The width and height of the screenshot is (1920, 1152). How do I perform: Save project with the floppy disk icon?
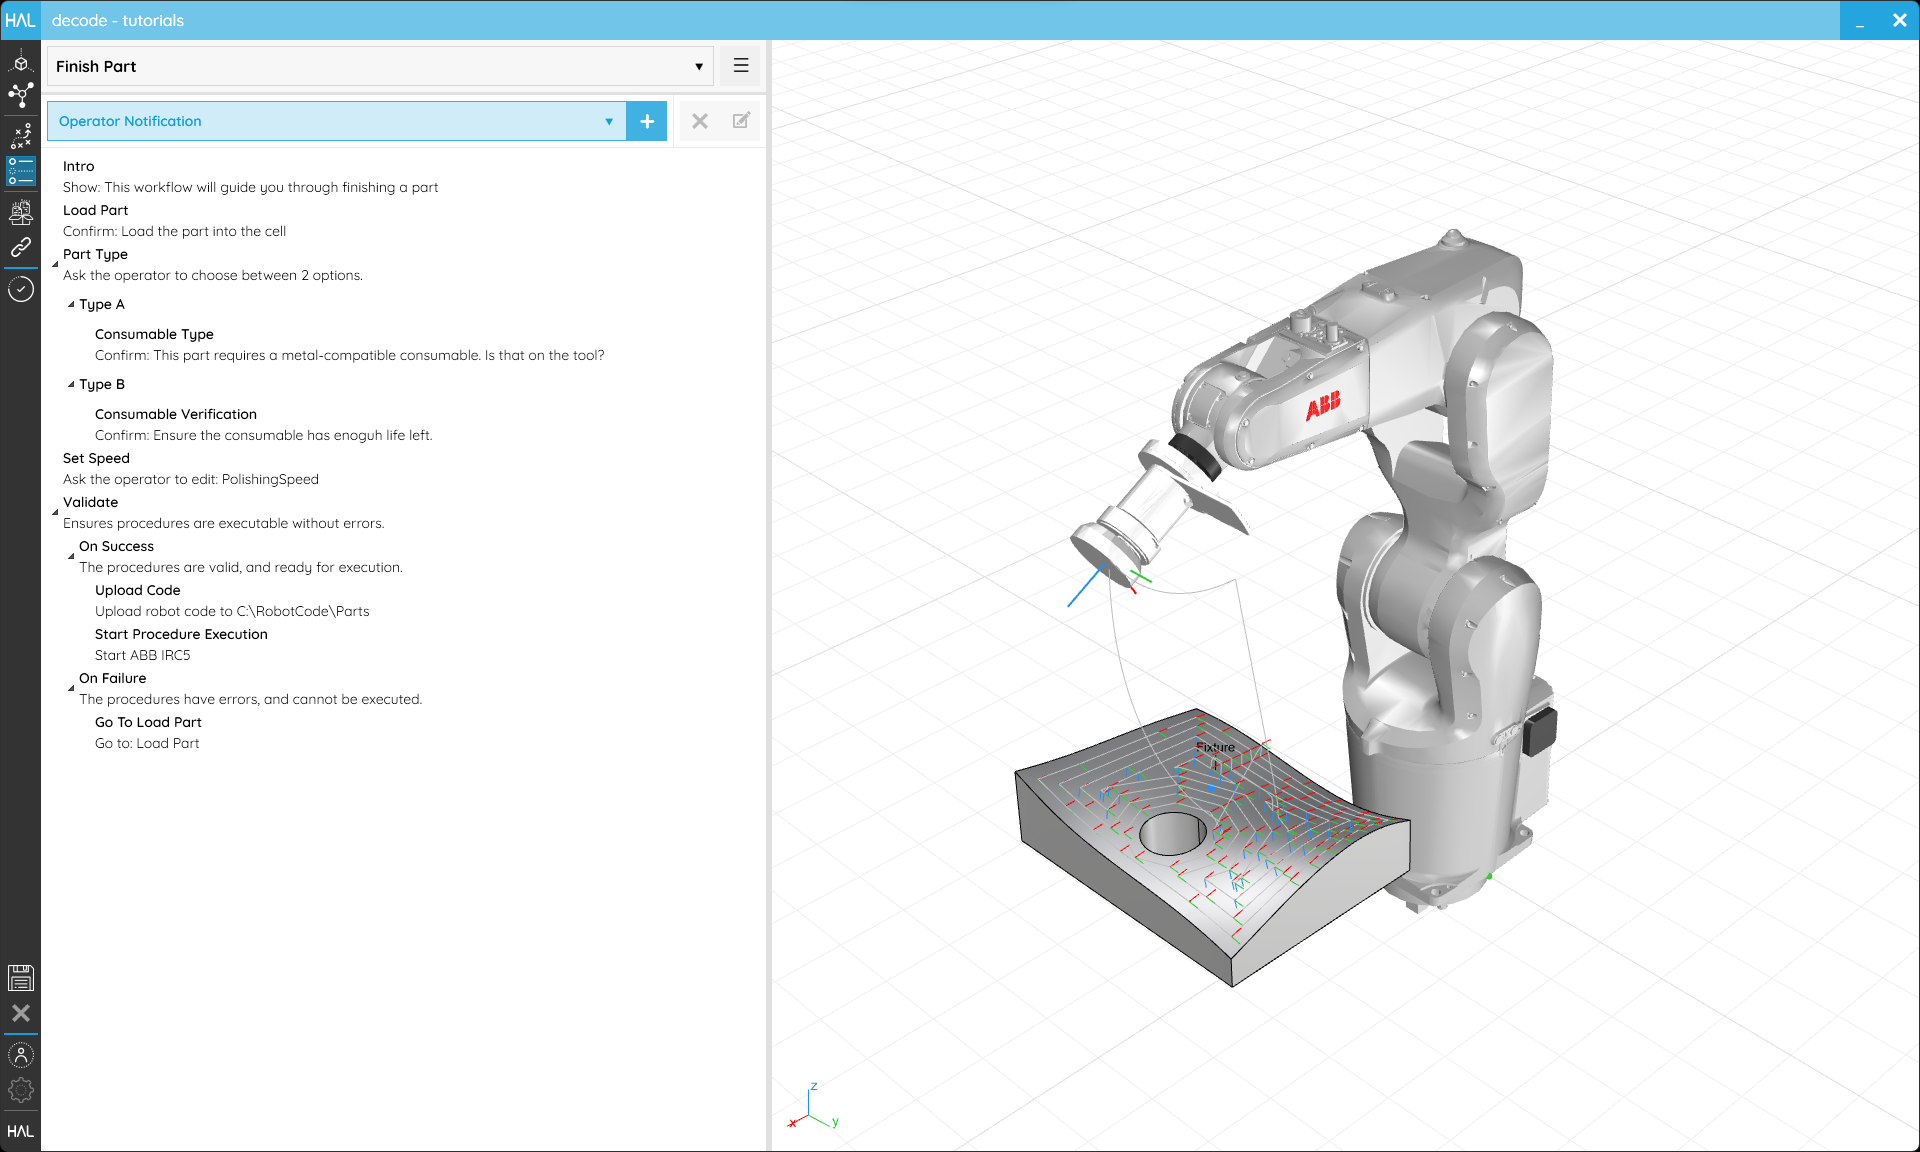pyautogui.click(x=20, y=978)
